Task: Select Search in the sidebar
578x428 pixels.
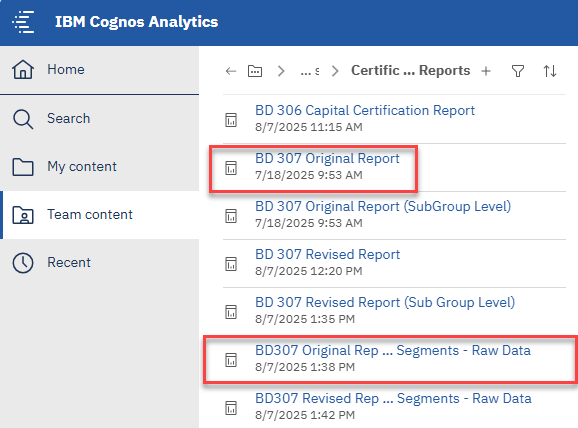Action: click(100, 119)
